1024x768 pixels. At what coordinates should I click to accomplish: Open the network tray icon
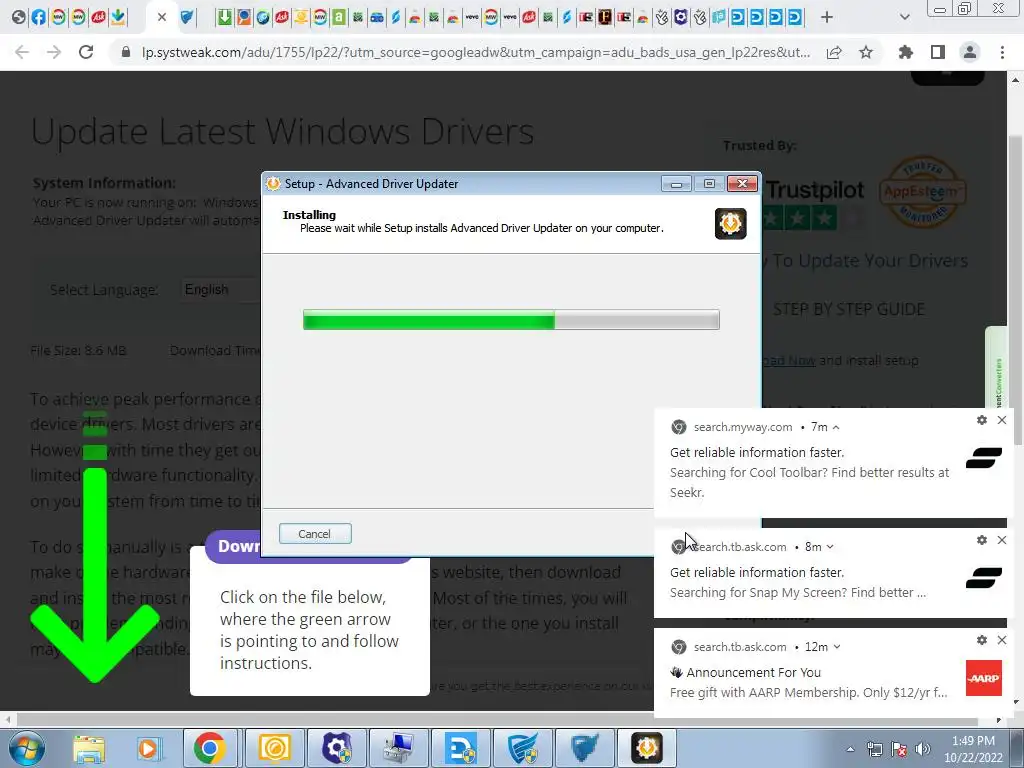[x=874, y=749]
